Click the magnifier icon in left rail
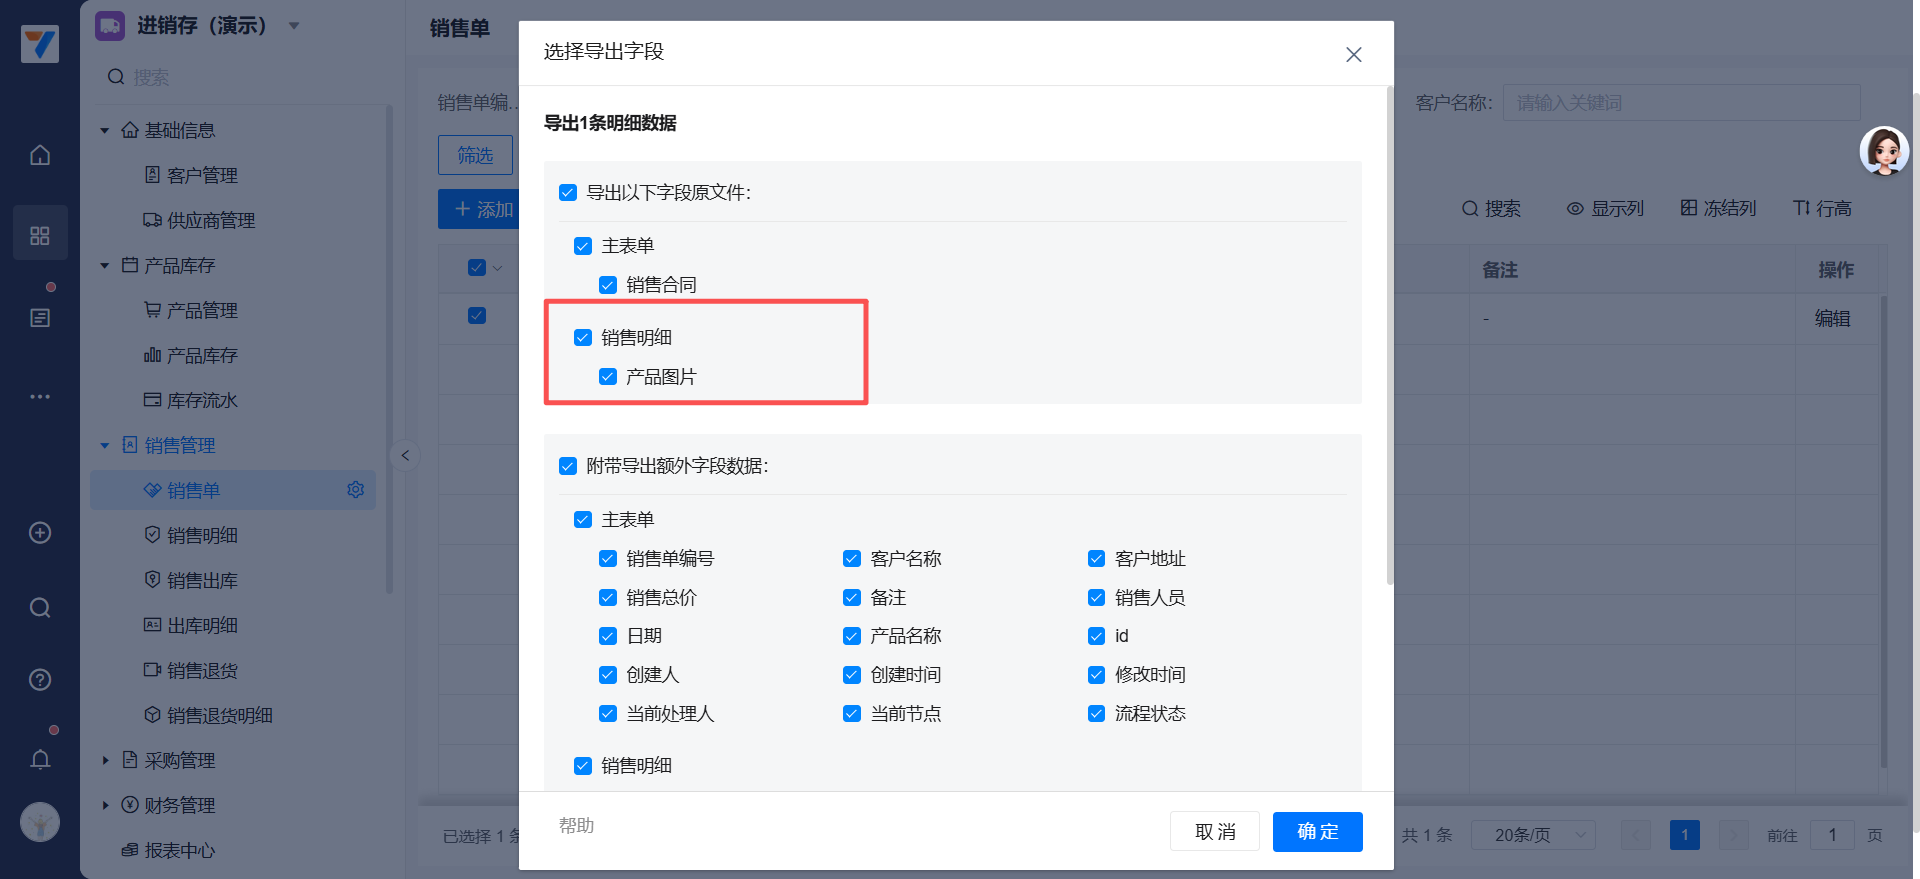Viewport: 1920px width, 879px height. [x=40, y=608]
